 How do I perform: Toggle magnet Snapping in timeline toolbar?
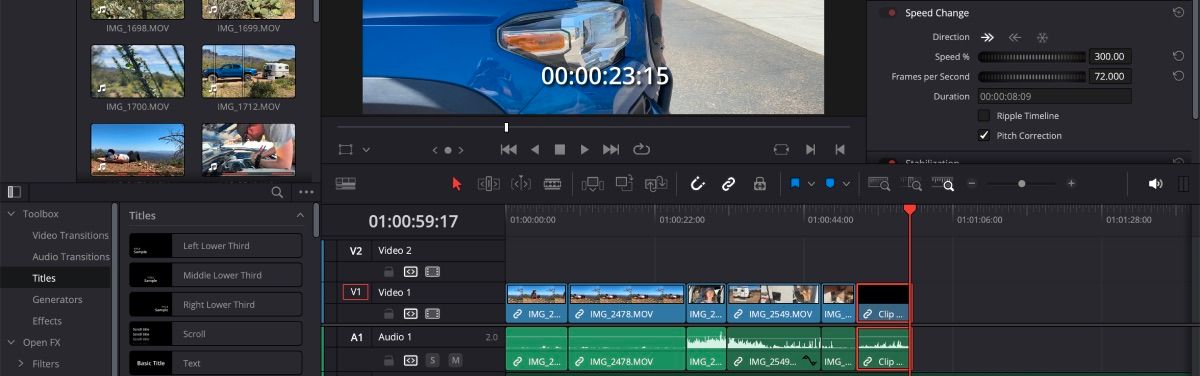(x=698, y=184)
